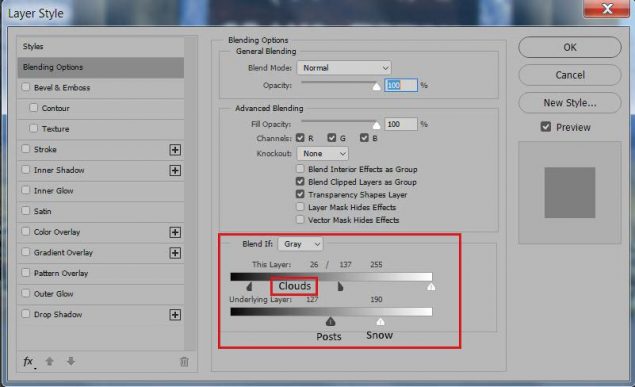This screenshot has height=387, width=635.
Task: Enable the Bevel & Emboss checkbox
Action: point(26,87)
